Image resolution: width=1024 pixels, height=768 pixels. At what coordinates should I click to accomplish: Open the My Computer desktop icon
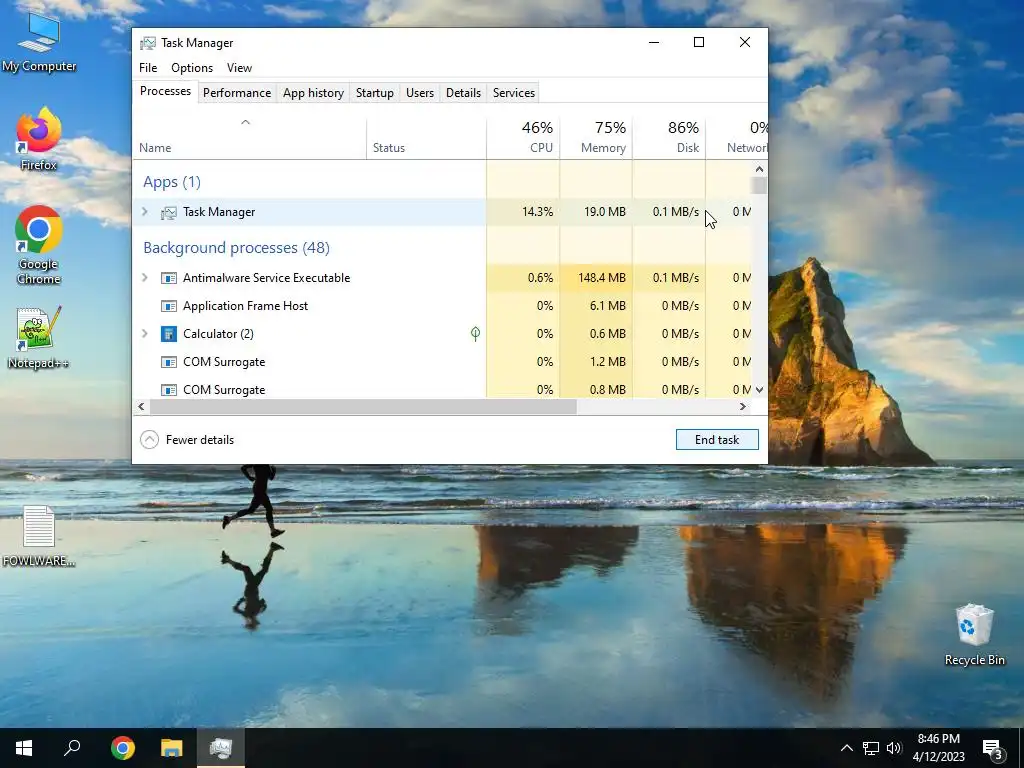click(39, 40)
